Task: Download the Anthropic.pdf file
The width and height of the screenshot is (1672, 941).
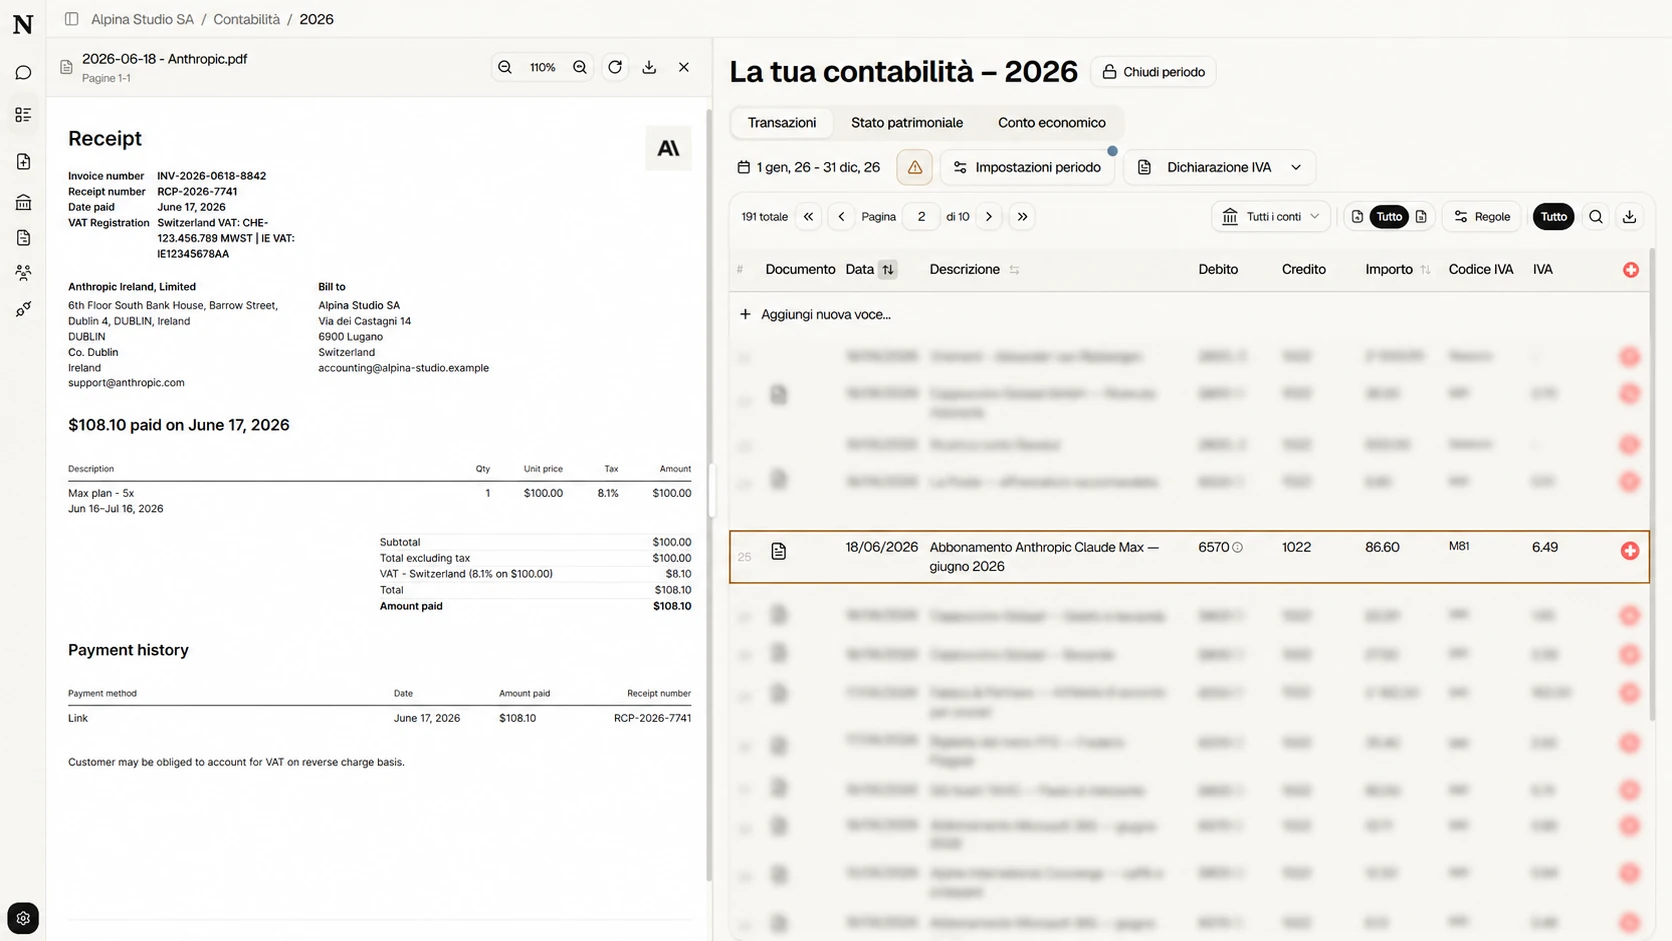Action: tap(649, 67)
